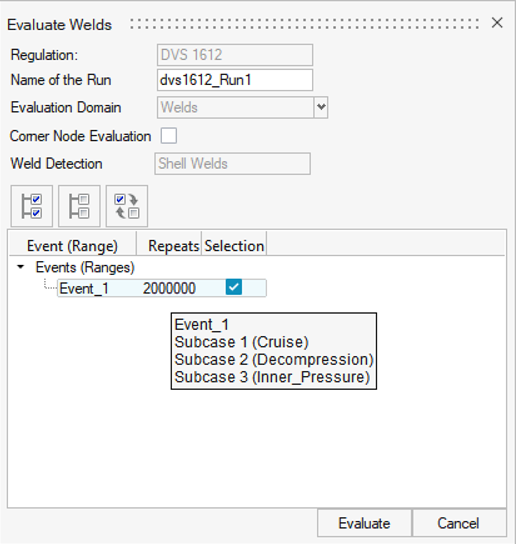Click the Welds combo box field
Screen dimensions: 516x544
tap(235, 107)
